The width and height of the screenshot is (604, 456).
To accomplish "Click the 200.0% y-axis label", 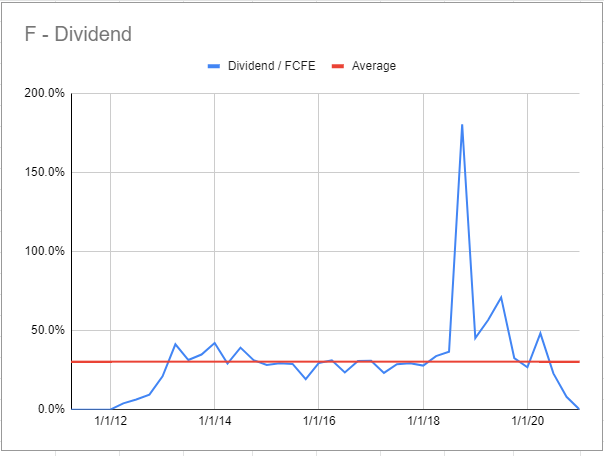I will (45, 93).
